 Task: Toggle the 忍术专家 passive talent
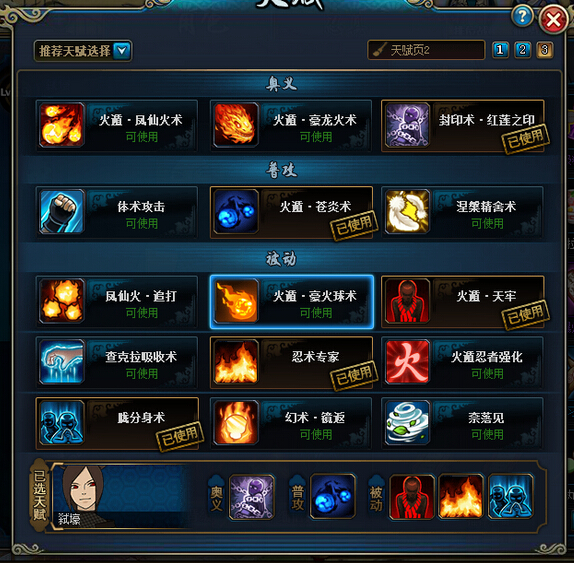[x=291, y=362]
